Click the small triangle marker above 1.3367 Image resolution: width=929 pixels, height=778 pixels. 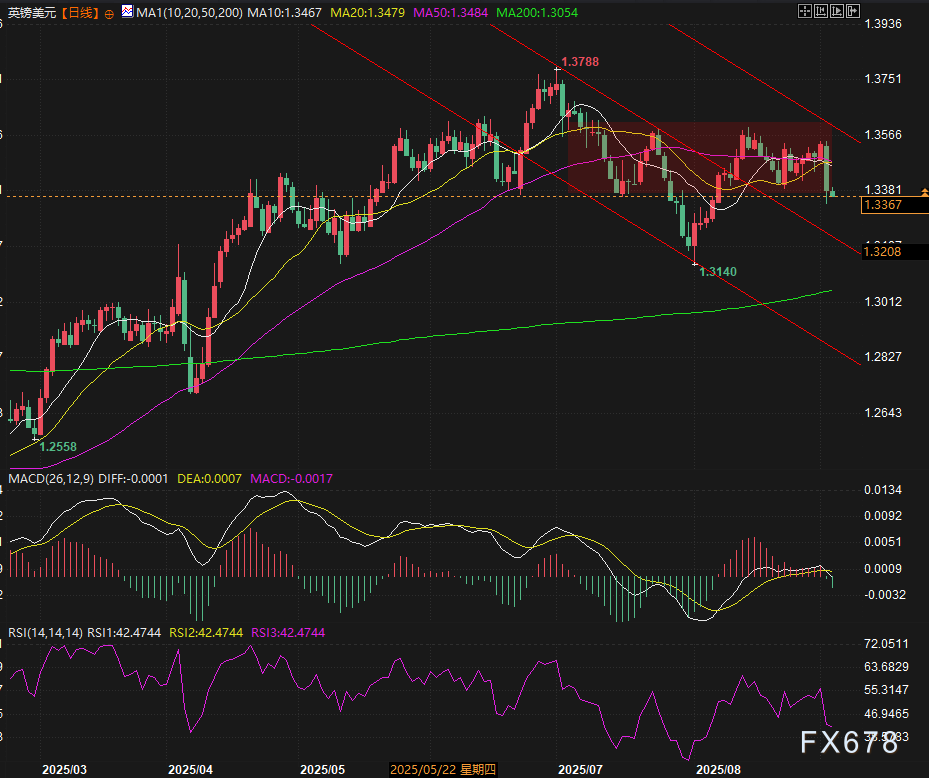[924, 191]
